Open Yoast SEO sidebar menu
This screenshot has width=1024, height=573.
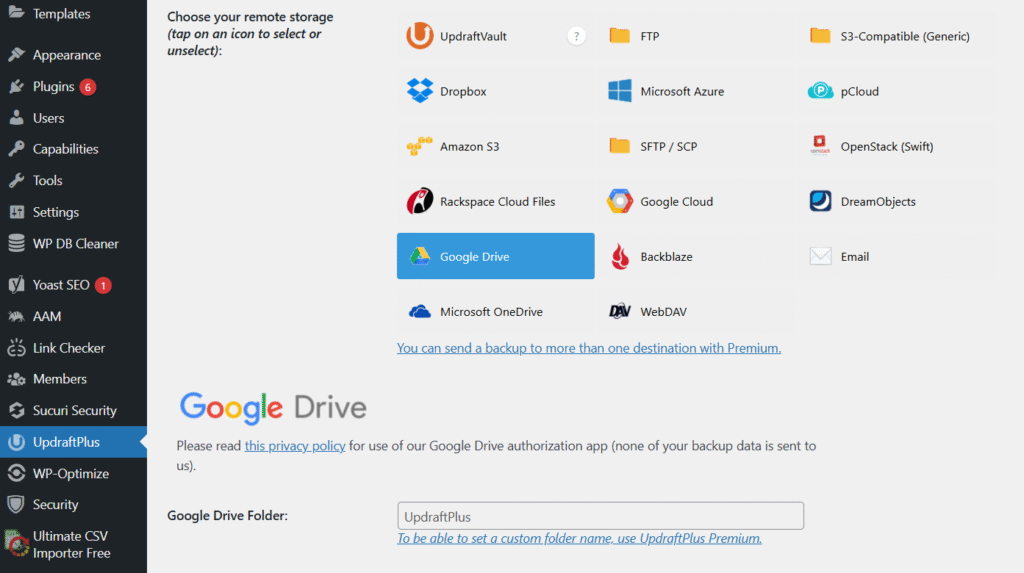[61, 285]
